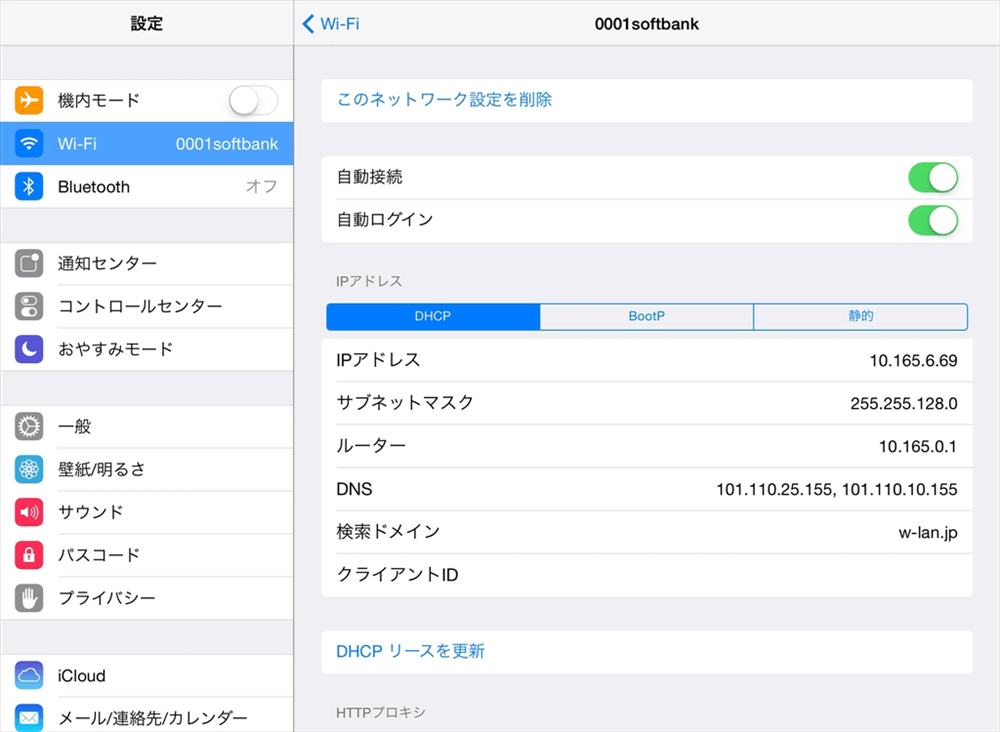This screenshot has width=1000, height=732.
Task: Disable Auto-Login (自動ログイン) switch
Action: click(932, 220)
